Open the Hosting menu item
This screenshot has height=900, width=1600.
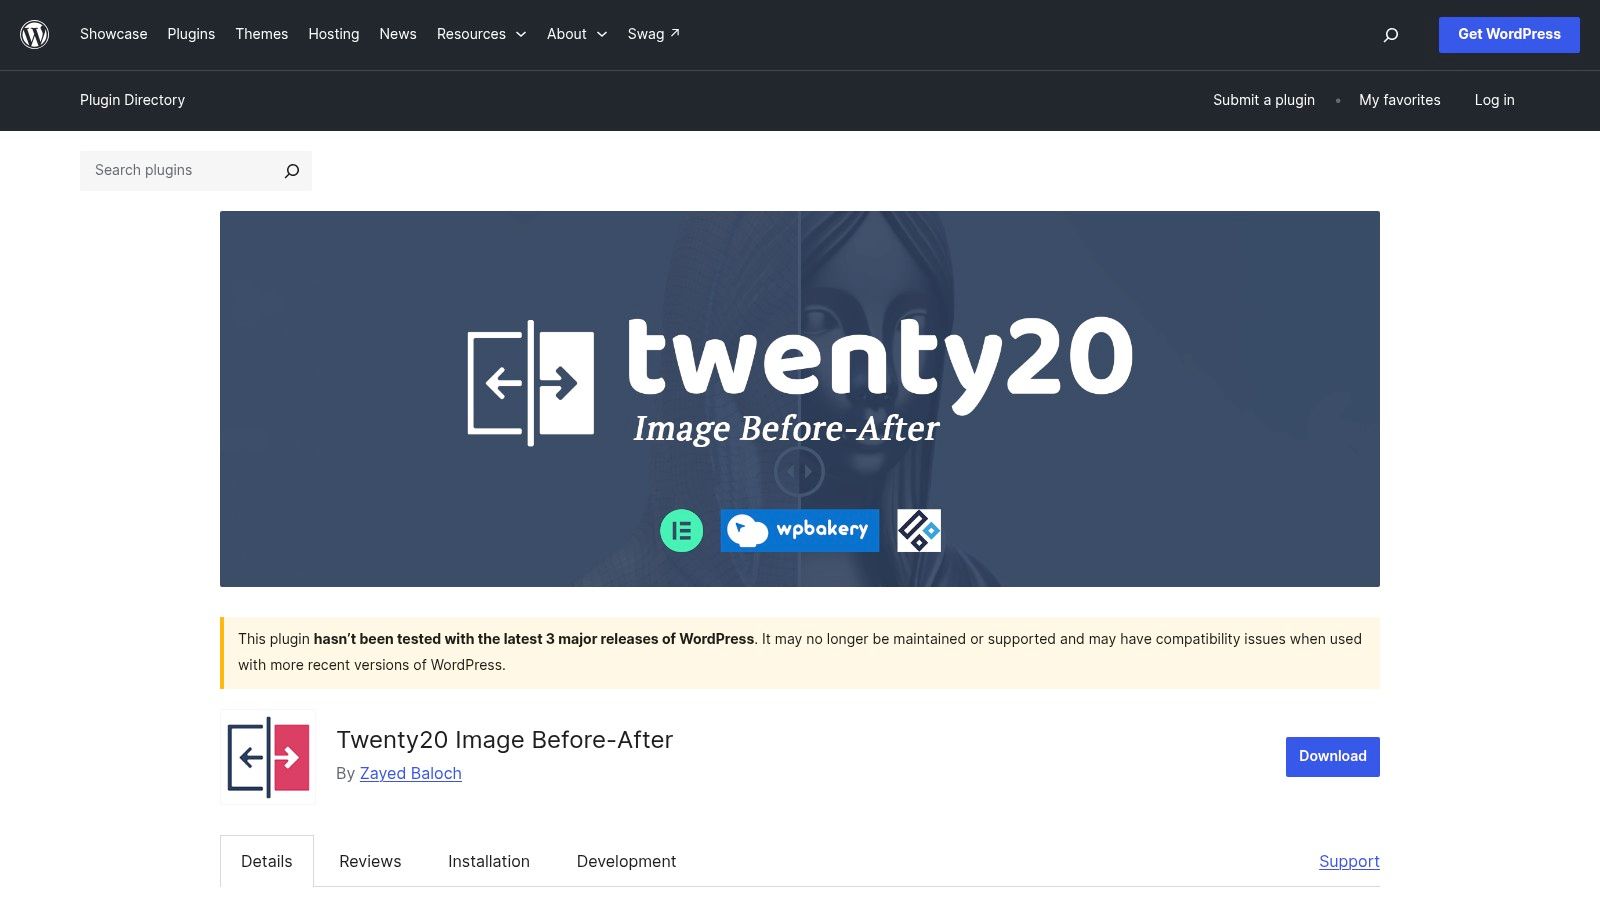334,34
